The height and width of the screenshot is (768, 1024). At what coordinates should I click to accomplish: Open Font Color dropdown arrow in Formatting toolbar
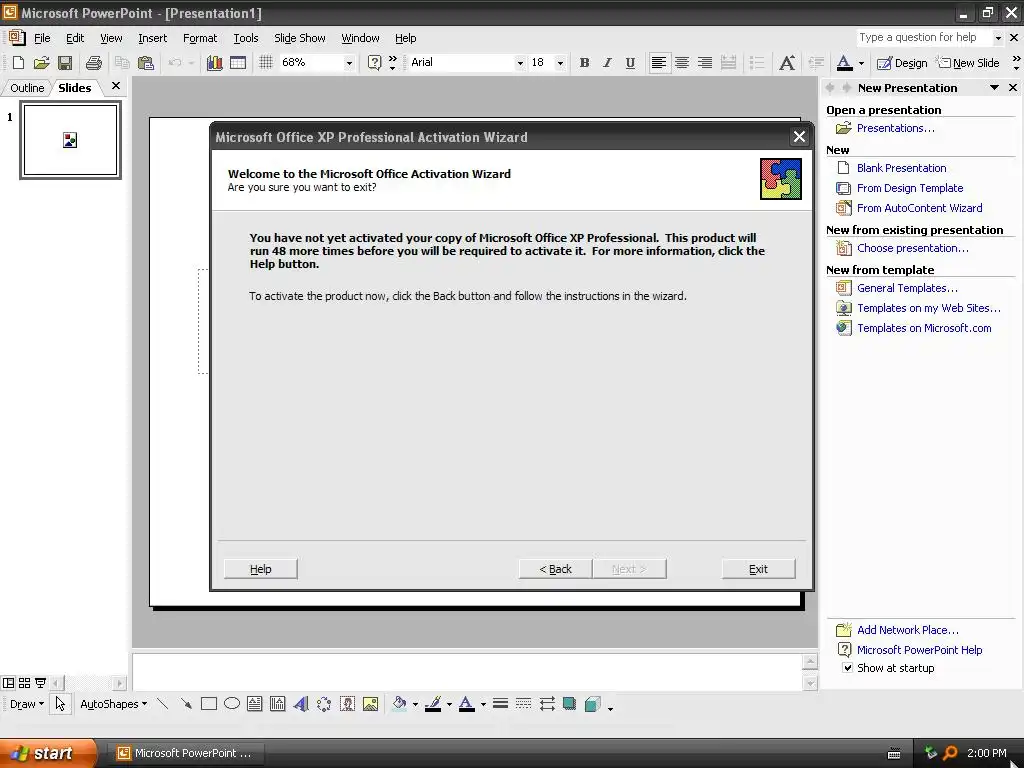pyautogui.click(x=861, y=63)
